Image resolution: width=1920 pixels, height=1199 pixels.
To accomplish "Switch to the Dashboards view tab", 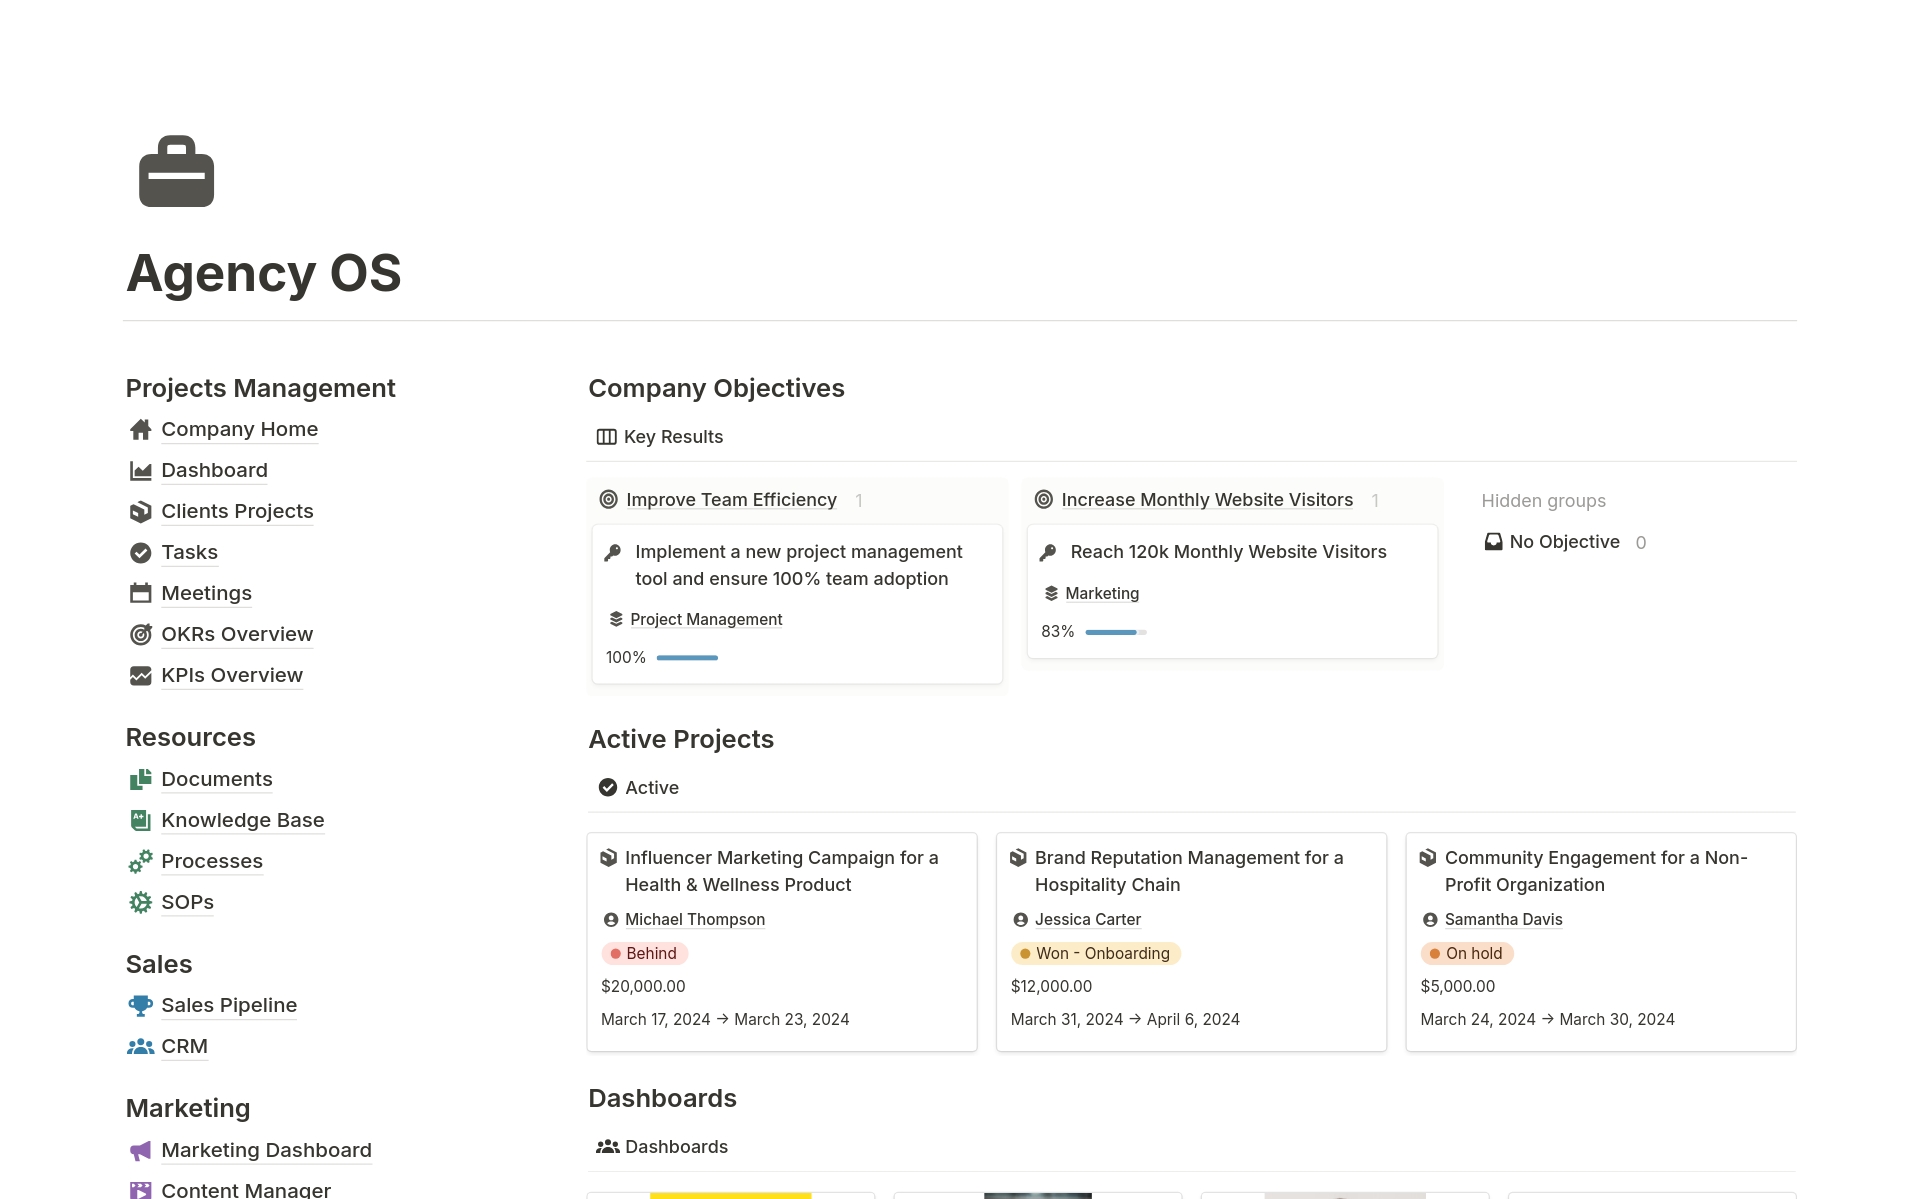I will 662,1147.
